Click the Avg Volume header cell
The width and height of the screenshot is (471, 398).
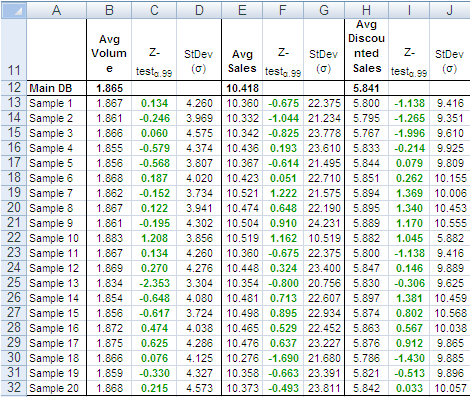[x=109, y=49]
